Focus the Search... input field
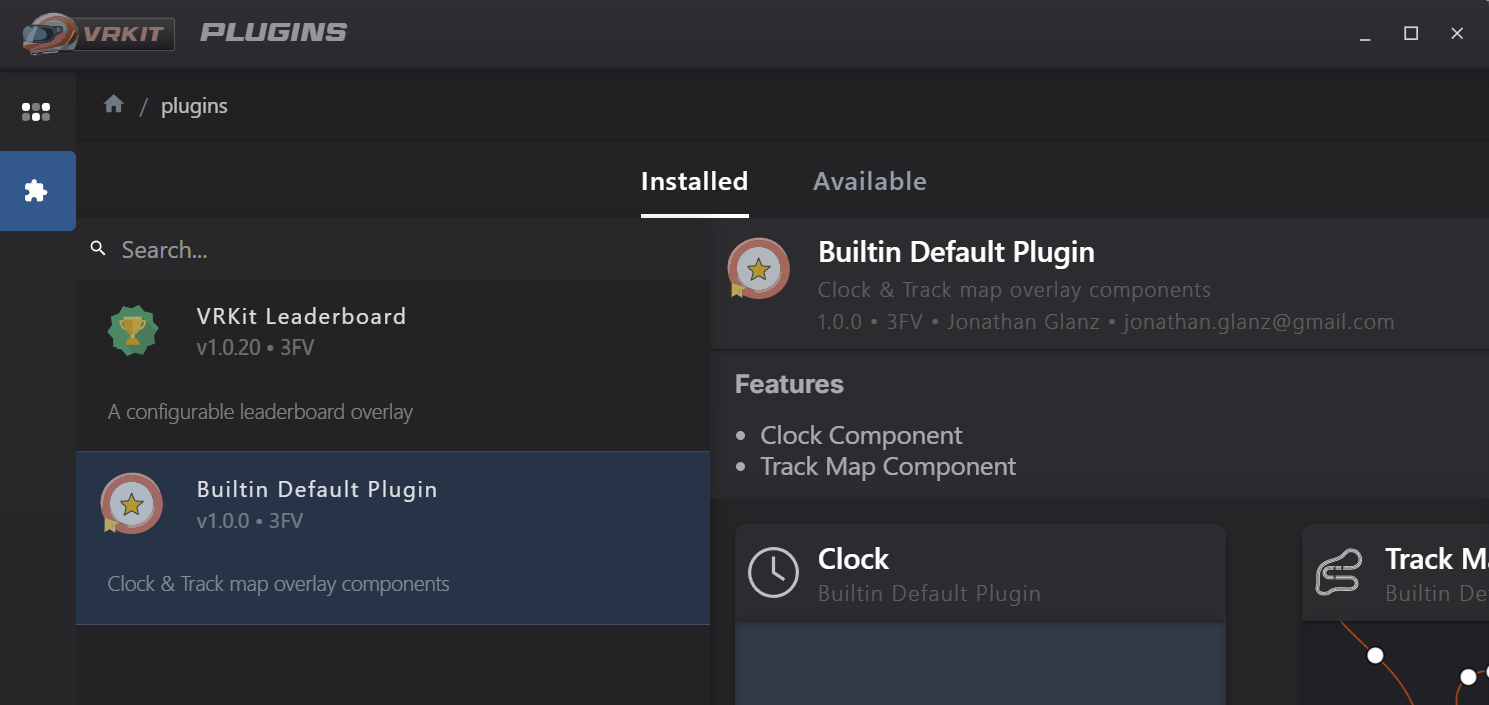This screenshot has height=705, width=1489. [393, 249]
